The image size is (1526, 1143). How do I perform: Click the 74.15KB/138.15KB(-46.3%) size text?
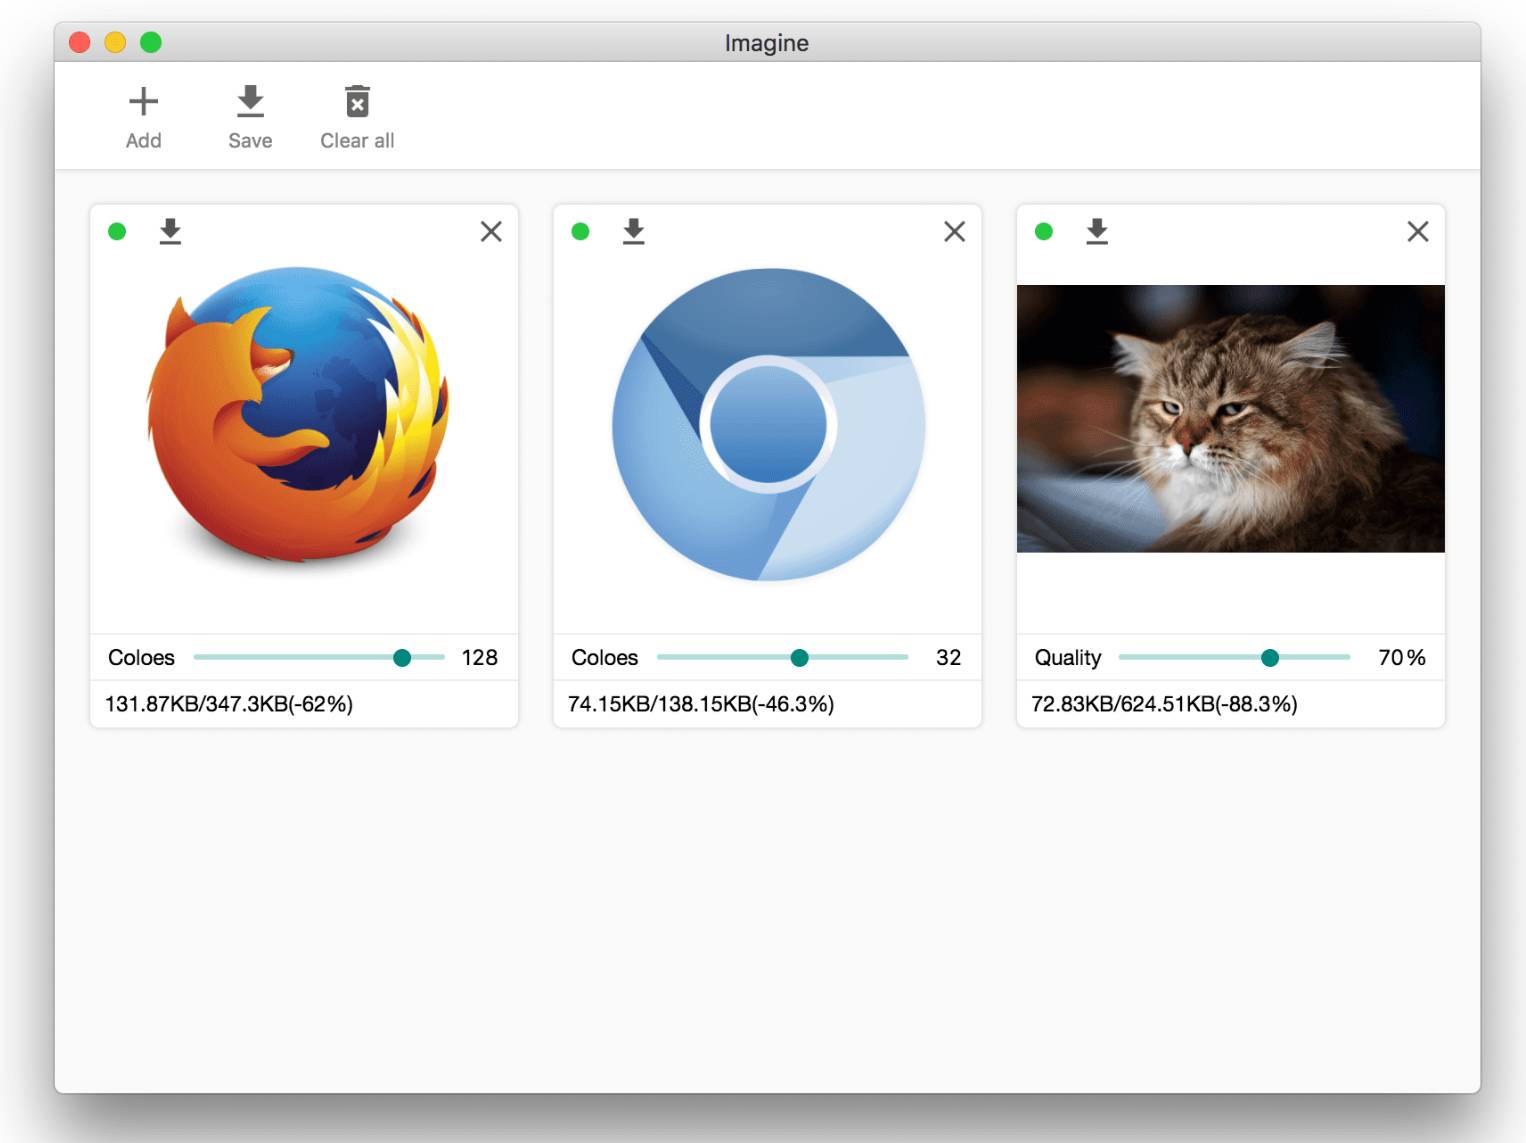pyautogui.click(x=701, y=704)
